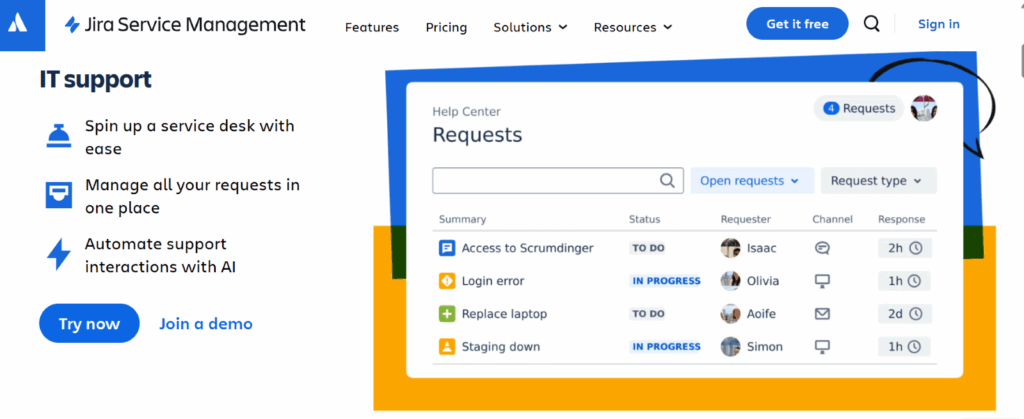The image size is (1024, 419).
Task: Click the lightning bolt automation icon
Action: click(59, 255)
